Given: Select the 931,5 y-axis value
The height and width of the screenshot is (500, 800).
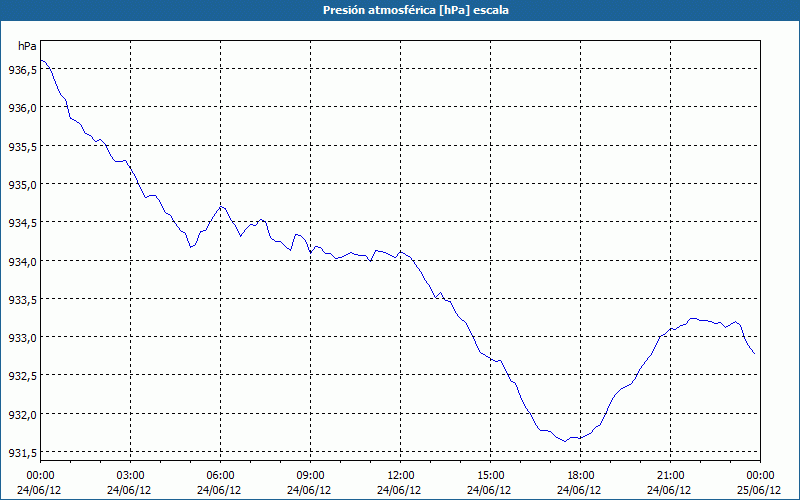Looking at the screenshot, I should [x=22, y=454].
